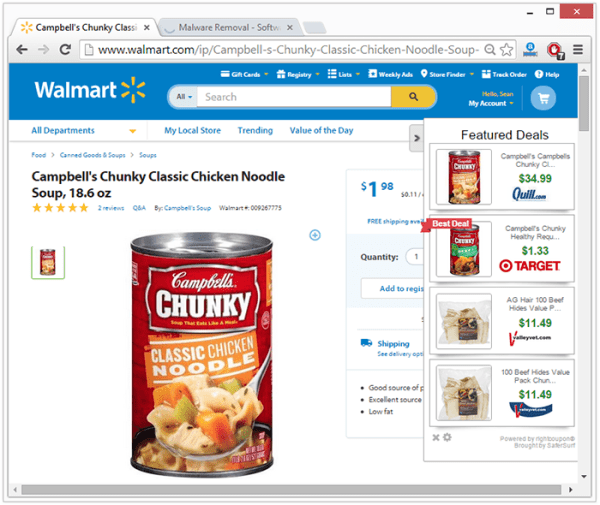
Task: Click the red extension icon with badge
Action: [555, 50]
